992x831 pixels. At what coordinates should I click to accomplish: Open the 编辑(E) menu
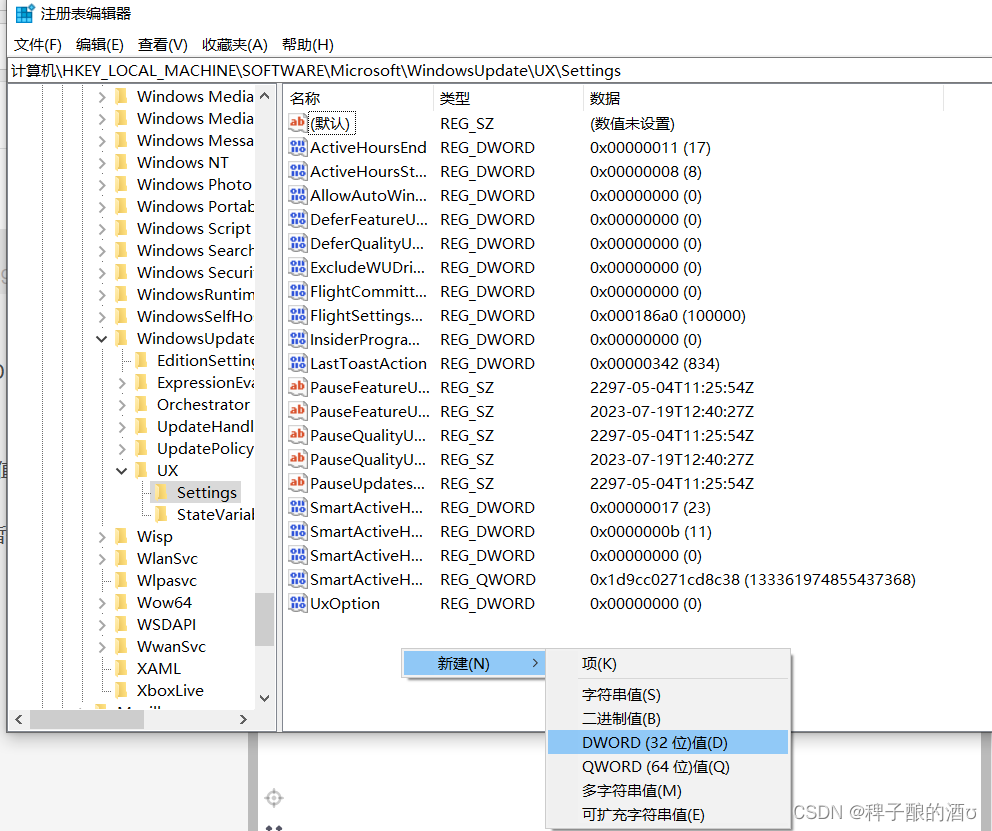click(x=99, y=45)
